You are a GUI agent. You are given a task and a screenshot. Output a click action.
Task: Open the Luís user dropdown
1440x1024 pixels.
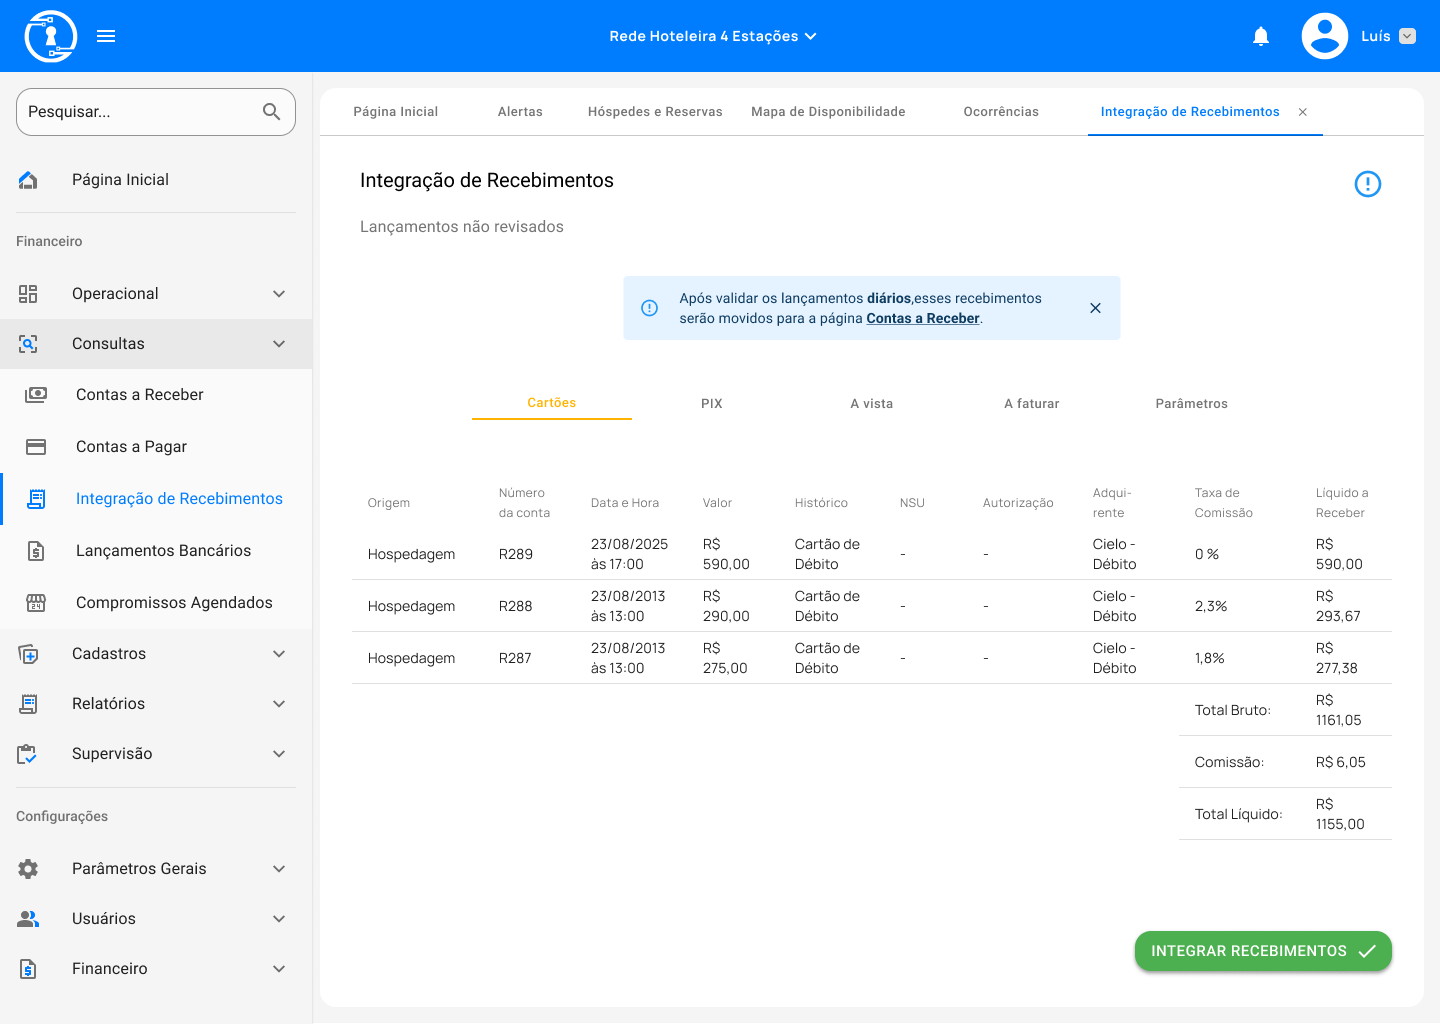click(x=1407, y=36)
